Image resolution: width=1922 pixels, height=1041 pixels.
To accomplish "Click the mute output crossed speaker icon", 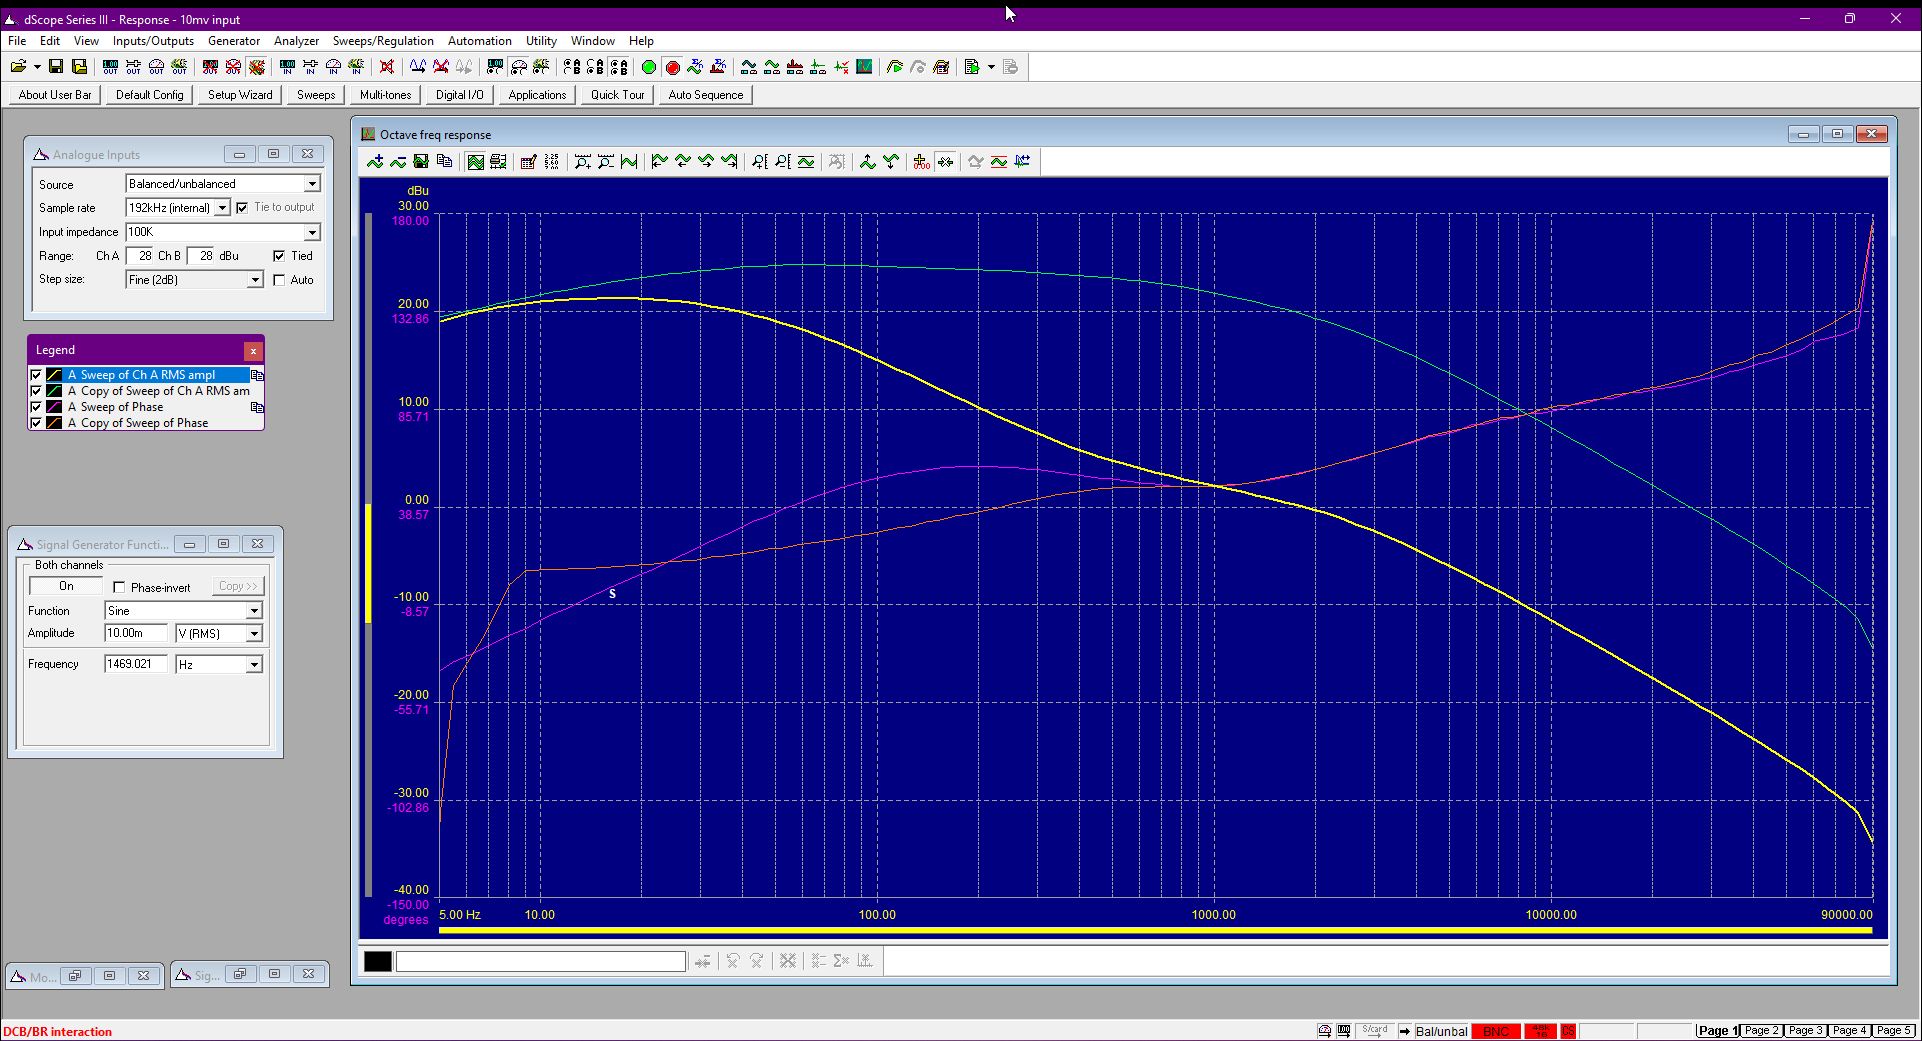I will (387, 67).
